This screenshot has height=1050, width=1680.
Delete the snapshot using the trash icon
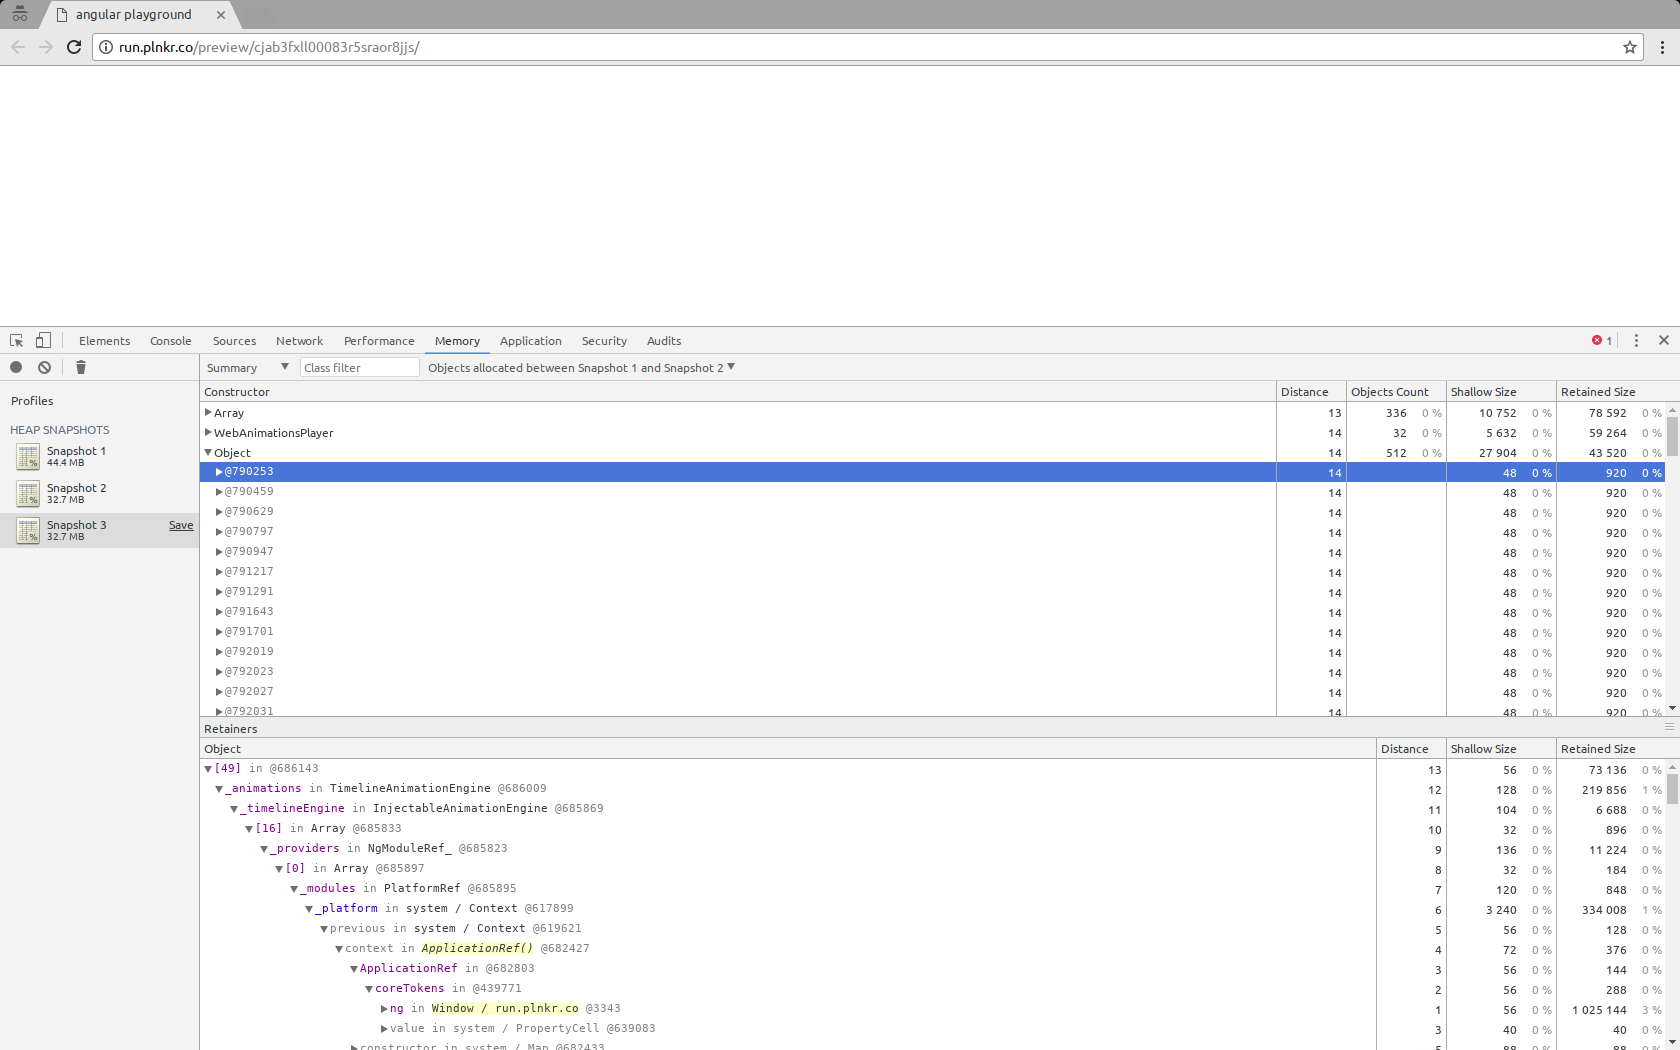[x=80, y=367]
